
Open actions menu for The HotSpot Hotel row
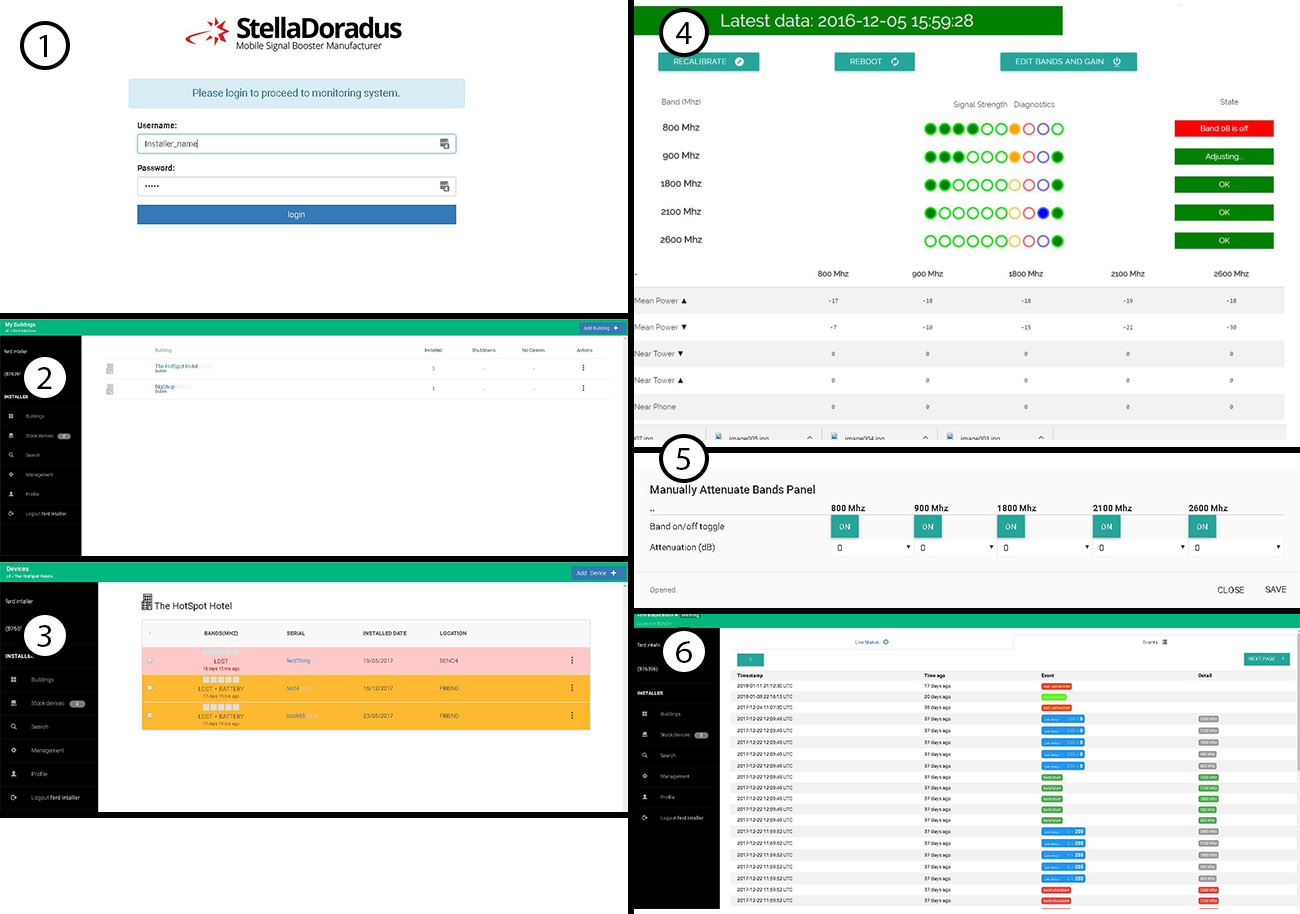pos(583,369)
